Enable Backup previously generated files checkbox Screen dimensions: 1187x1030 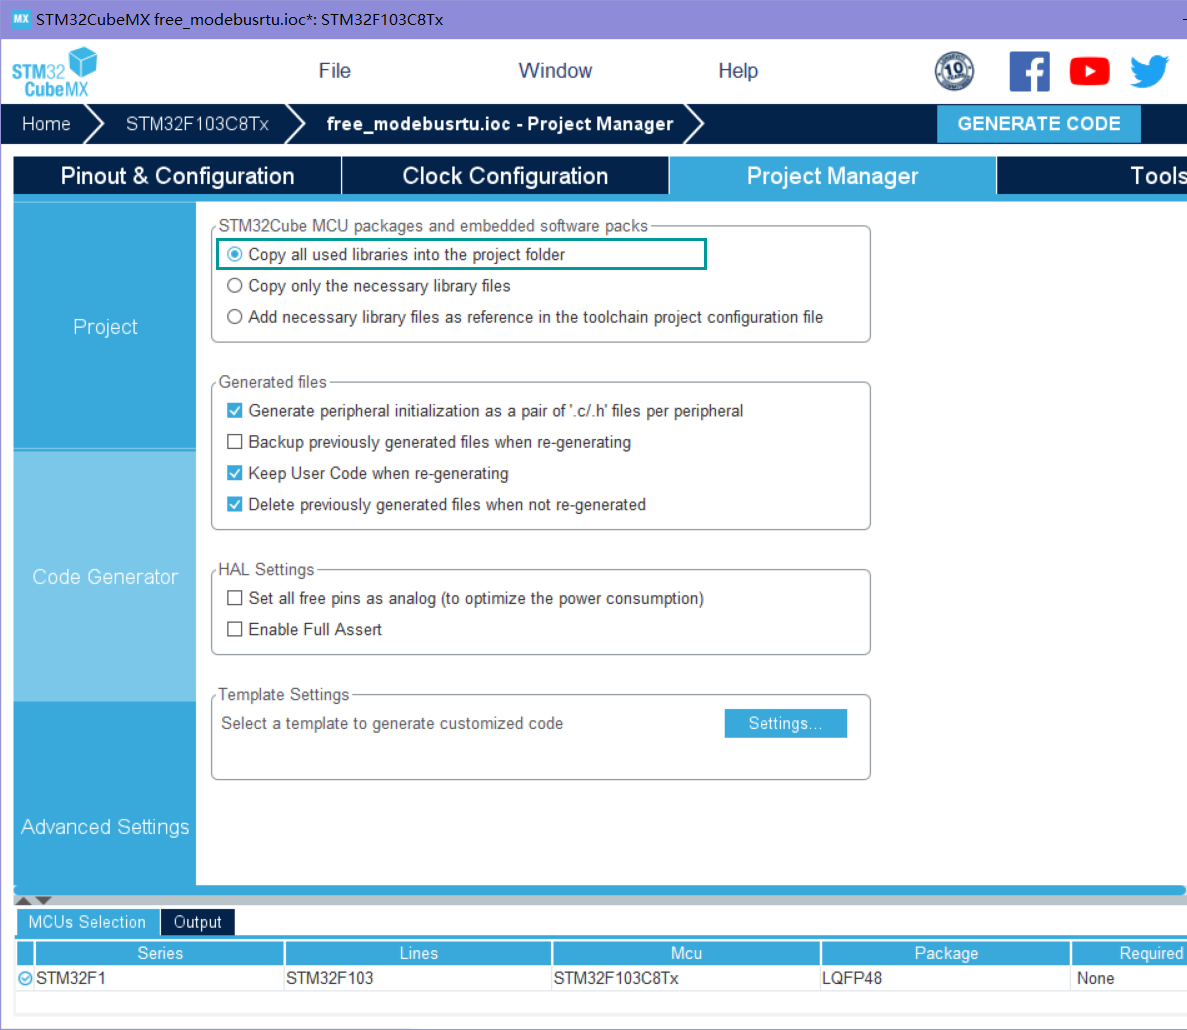[x=235, y=441]
